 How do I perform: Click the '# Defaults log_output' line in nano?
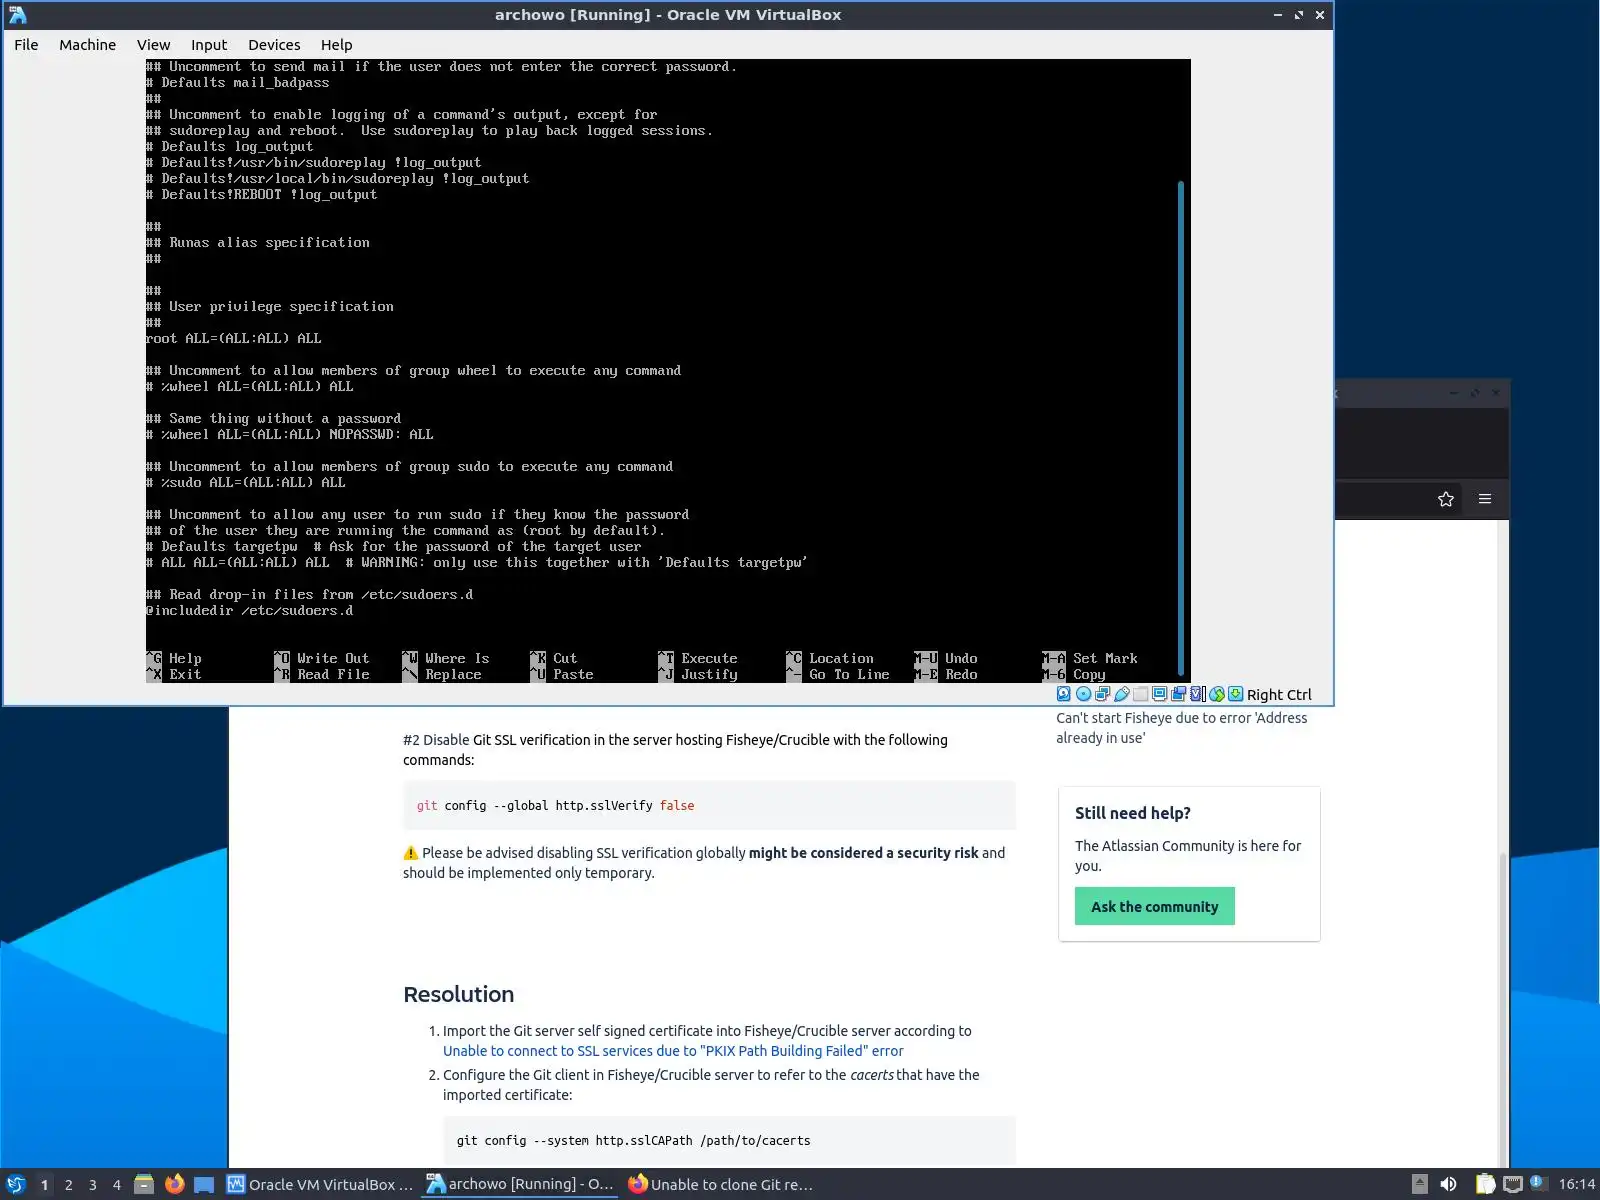click(x=230, y=147)
